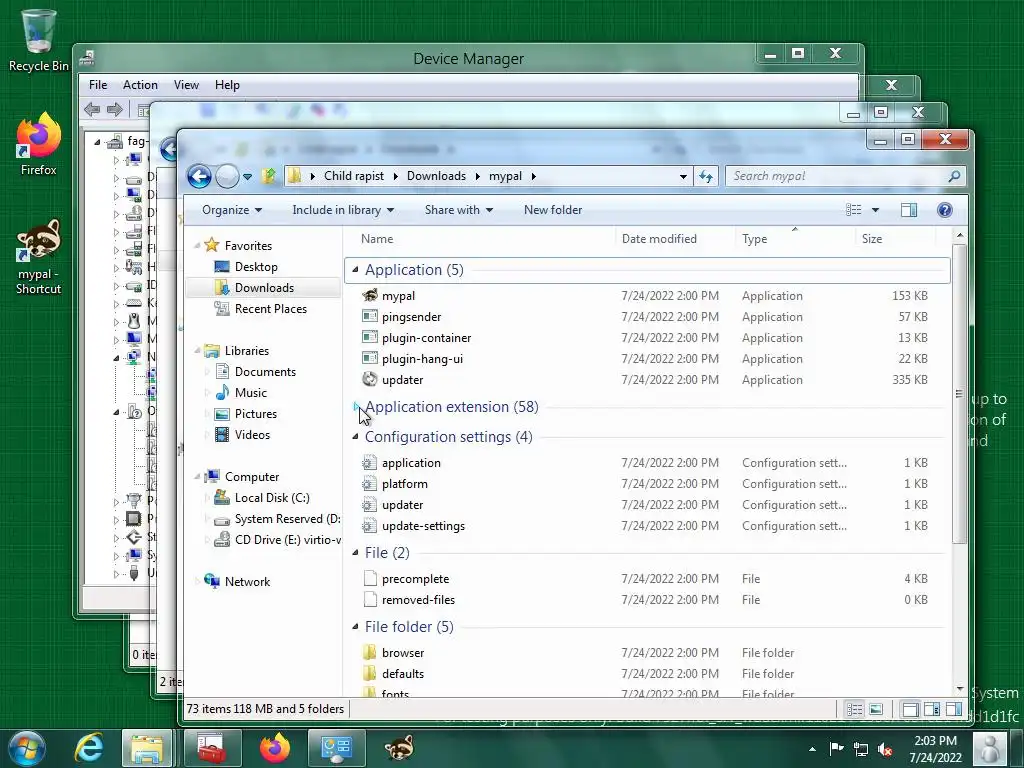Sort by the Date modified column header
This screenshot has width=1024, height=768.
coord(675,238)
